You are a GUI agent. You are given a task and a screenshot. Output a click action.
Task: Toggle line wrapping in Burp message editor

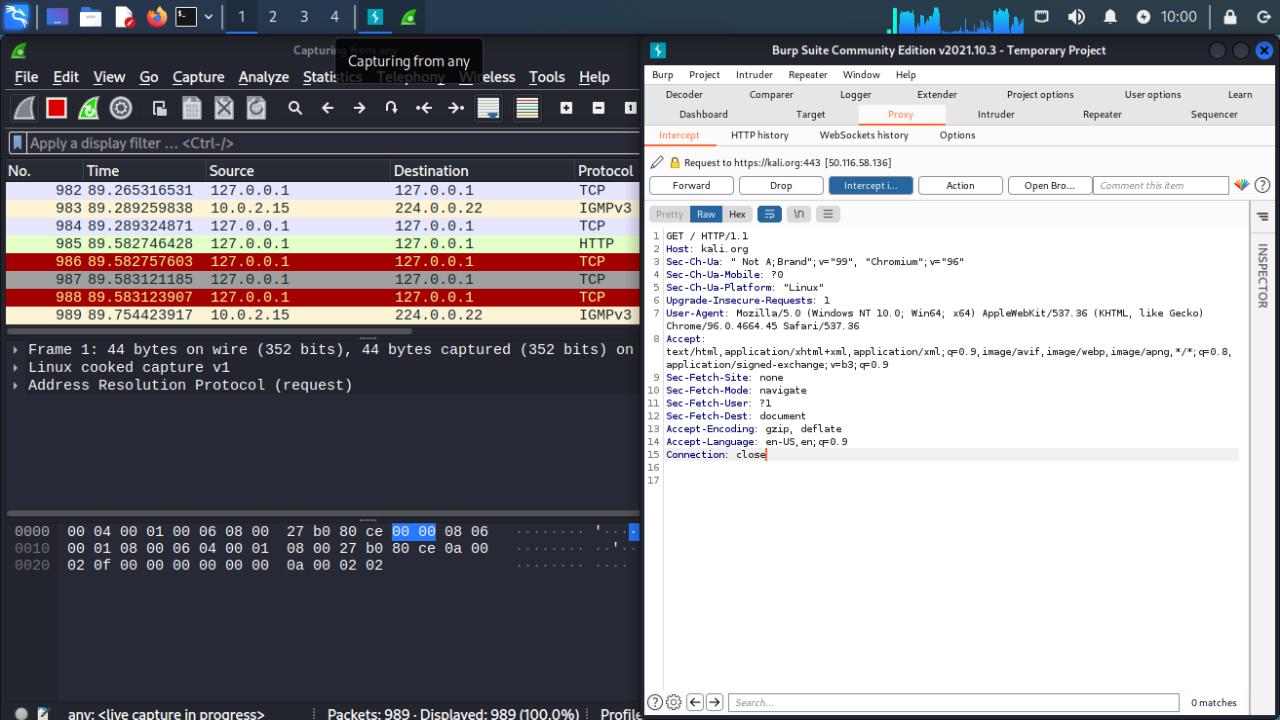coord(769,214)
